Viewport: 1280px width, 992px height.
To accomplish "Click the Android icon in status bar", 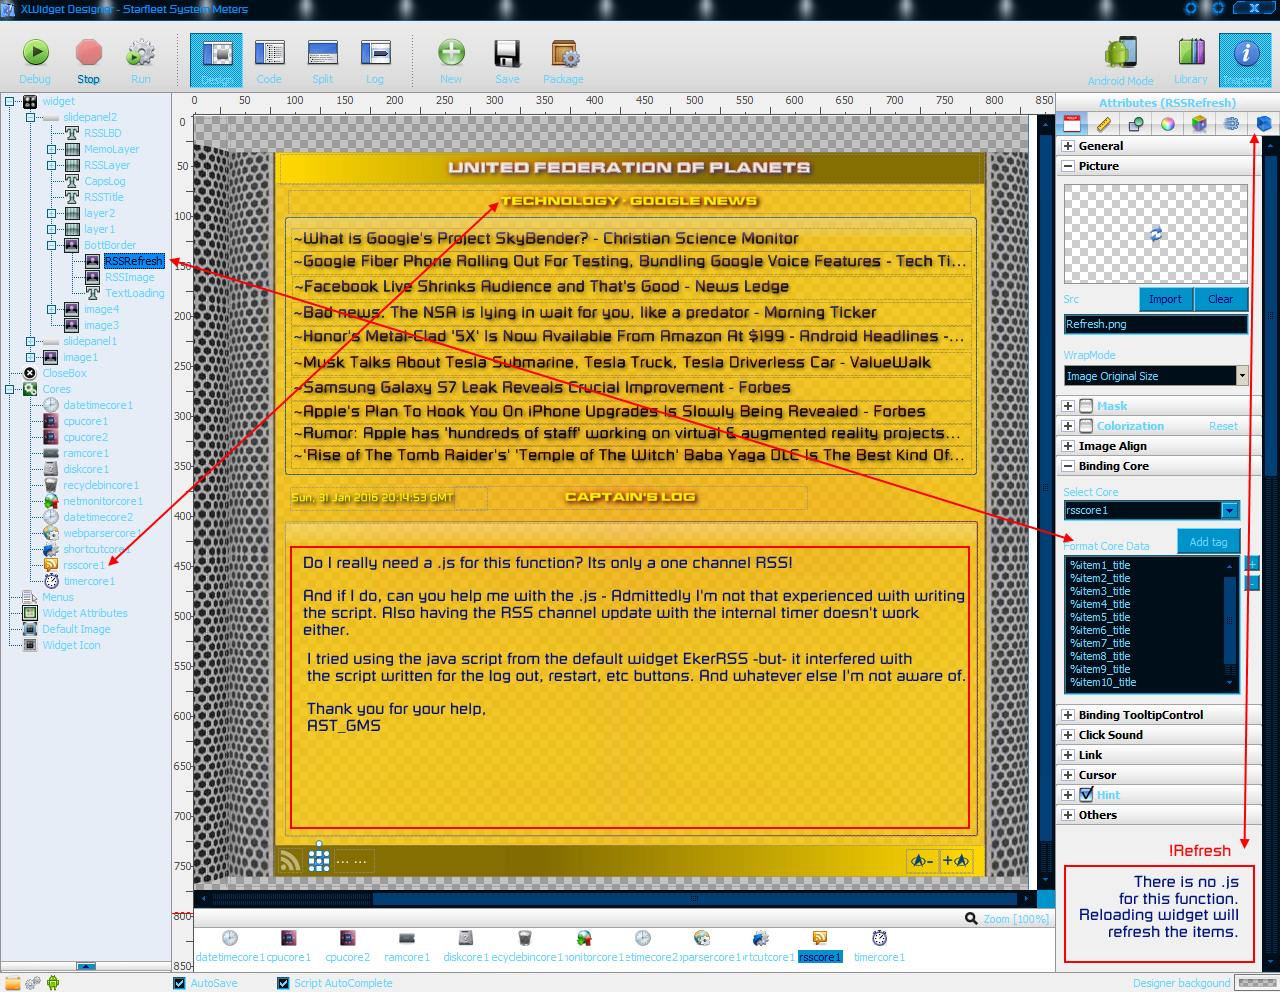I will [53, 983].
